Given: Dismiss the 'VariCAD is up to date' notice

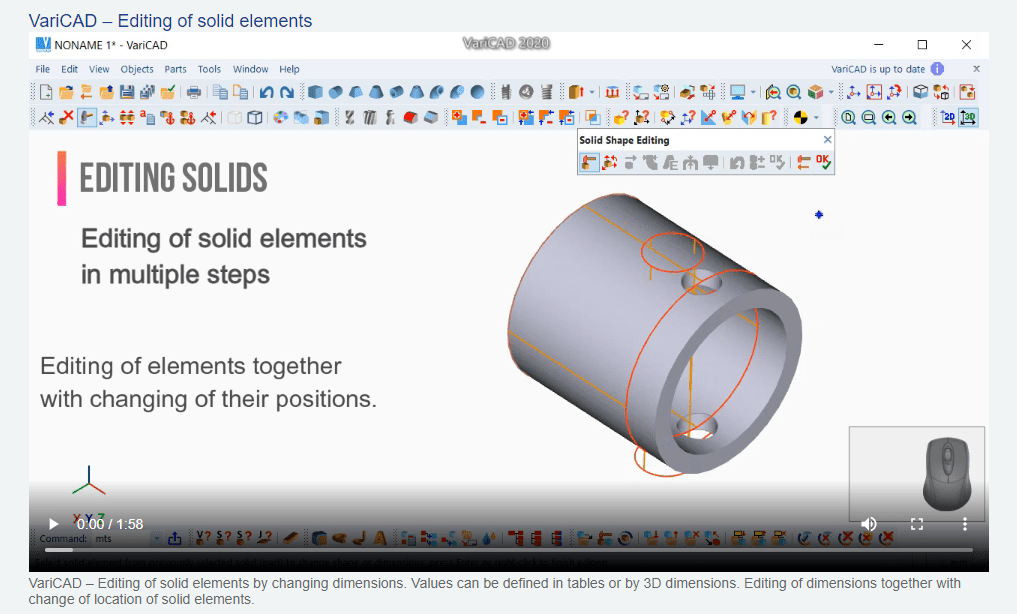Looking at the screenshot, I should pyautogui.click(x=976, y=69).
